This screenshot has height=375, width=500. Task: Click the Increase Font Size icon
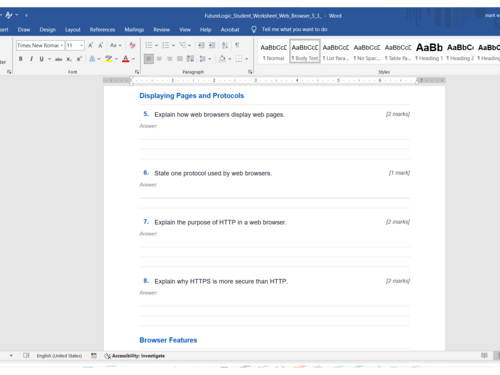point(90,45)
